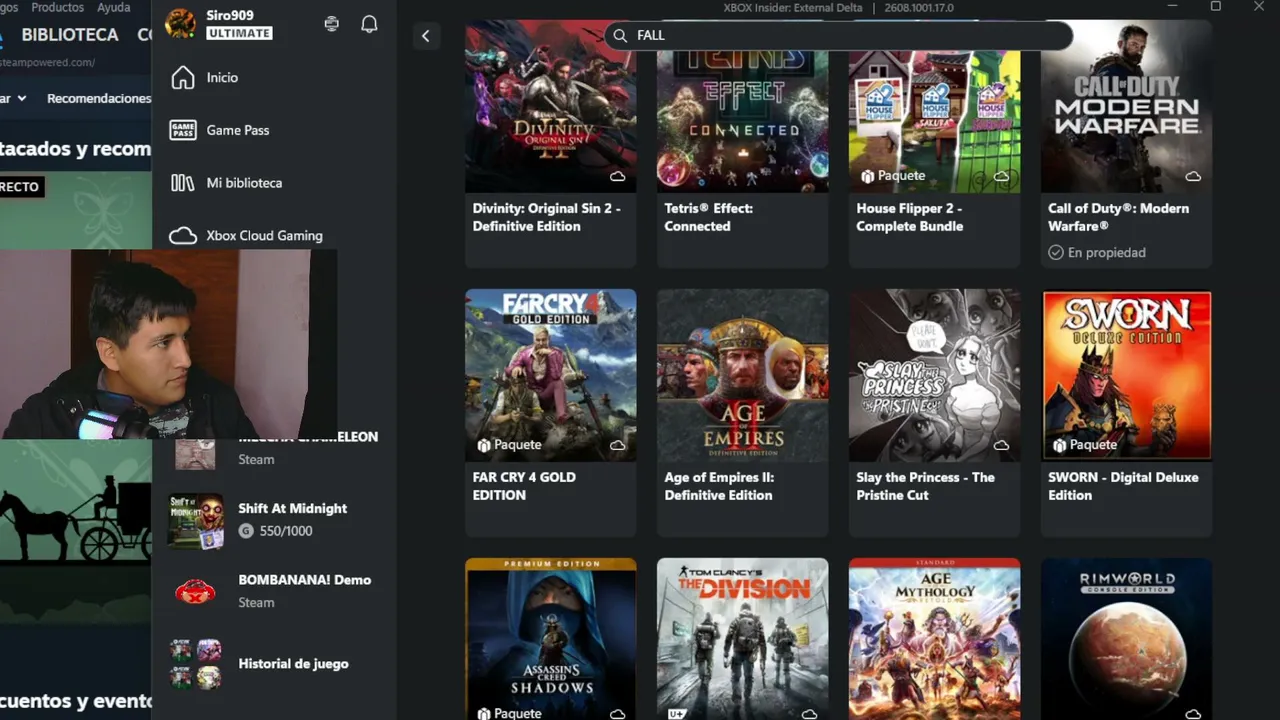This screenshot has height=720, width=1280.
Task: Open the SWORN Deluxe Edition cover
Action: tap(1126, 375)
